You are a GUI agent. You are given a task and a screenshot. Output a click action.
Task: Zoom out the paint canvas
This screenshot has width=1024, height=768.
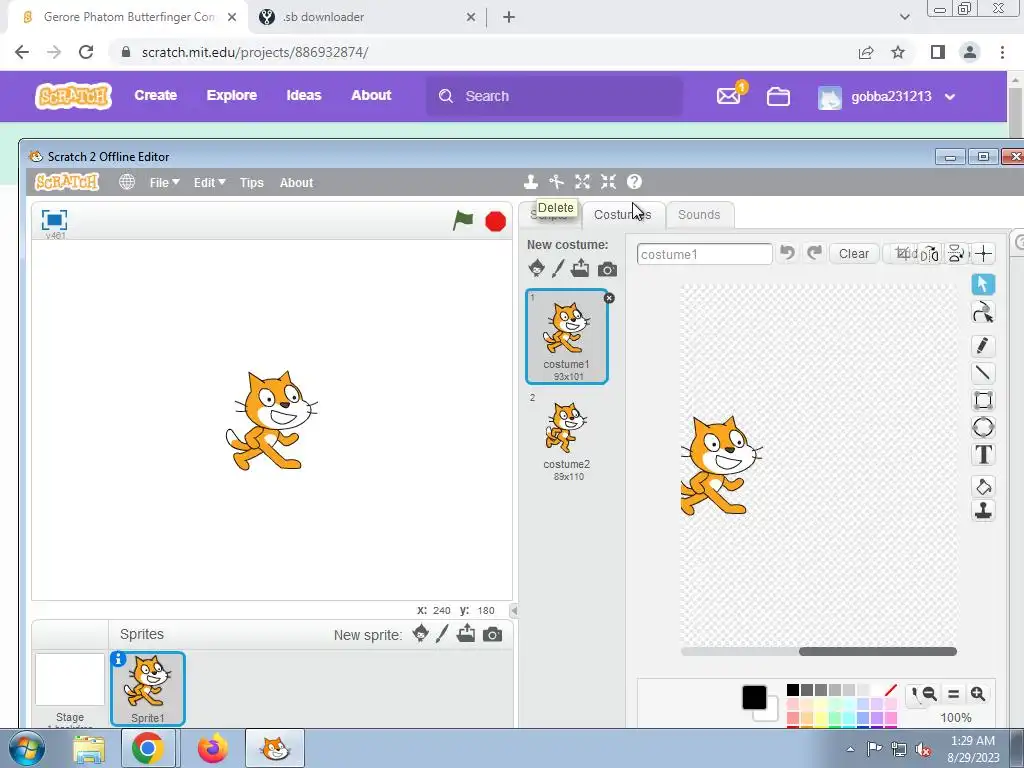click(x=929, y=694)
